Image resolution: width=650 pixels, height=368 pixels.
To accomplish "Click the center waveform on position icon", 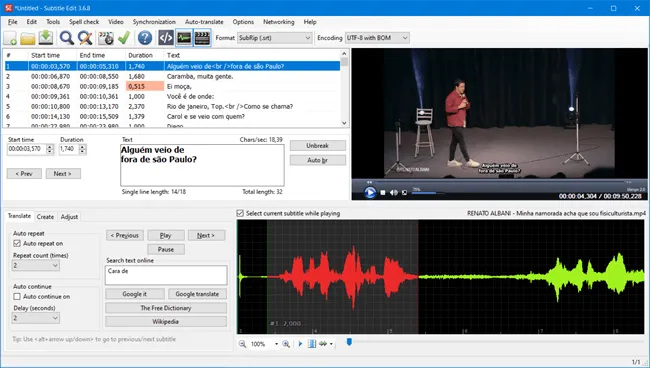I will pos(312,344).
